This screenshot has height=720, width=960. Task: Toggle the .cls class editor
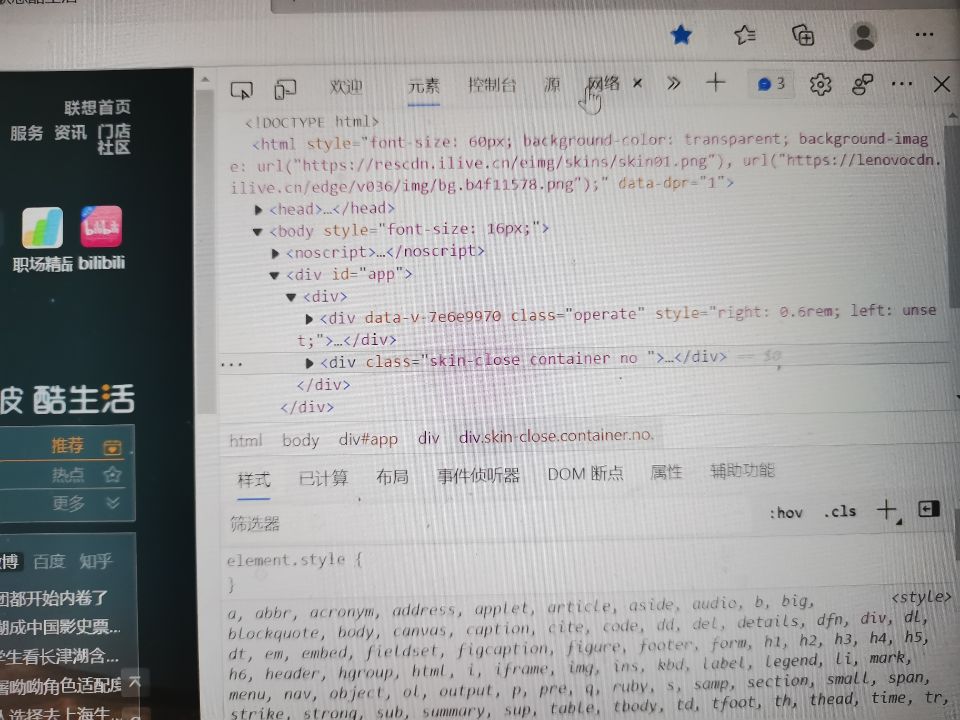pyautogui.click(x=839, y=511)
